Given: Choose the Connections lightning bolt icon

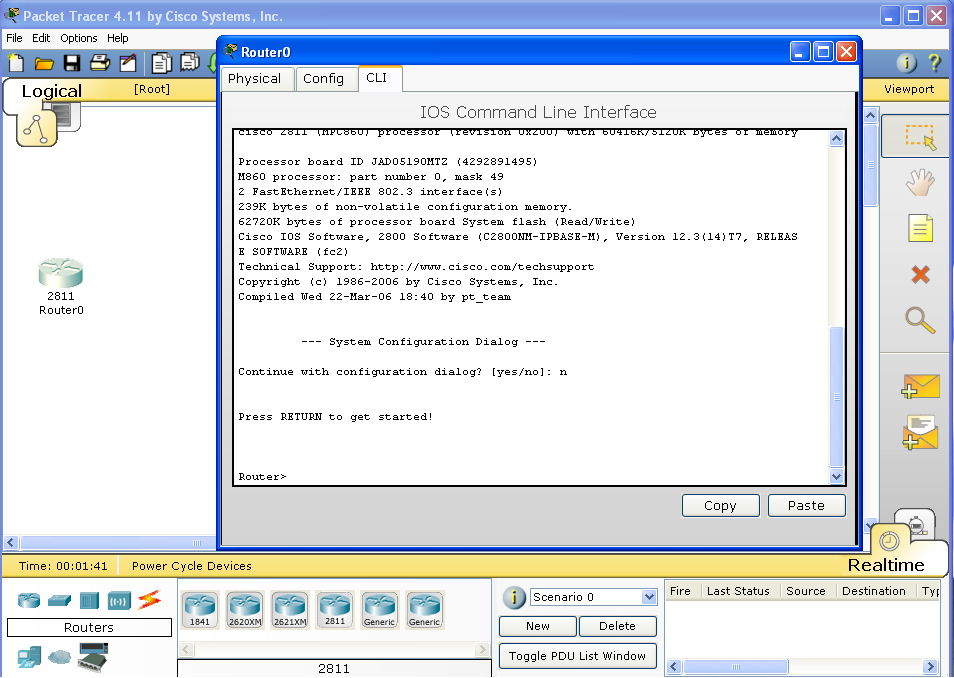Looking at the screenshot, I should tap(149, 599).
